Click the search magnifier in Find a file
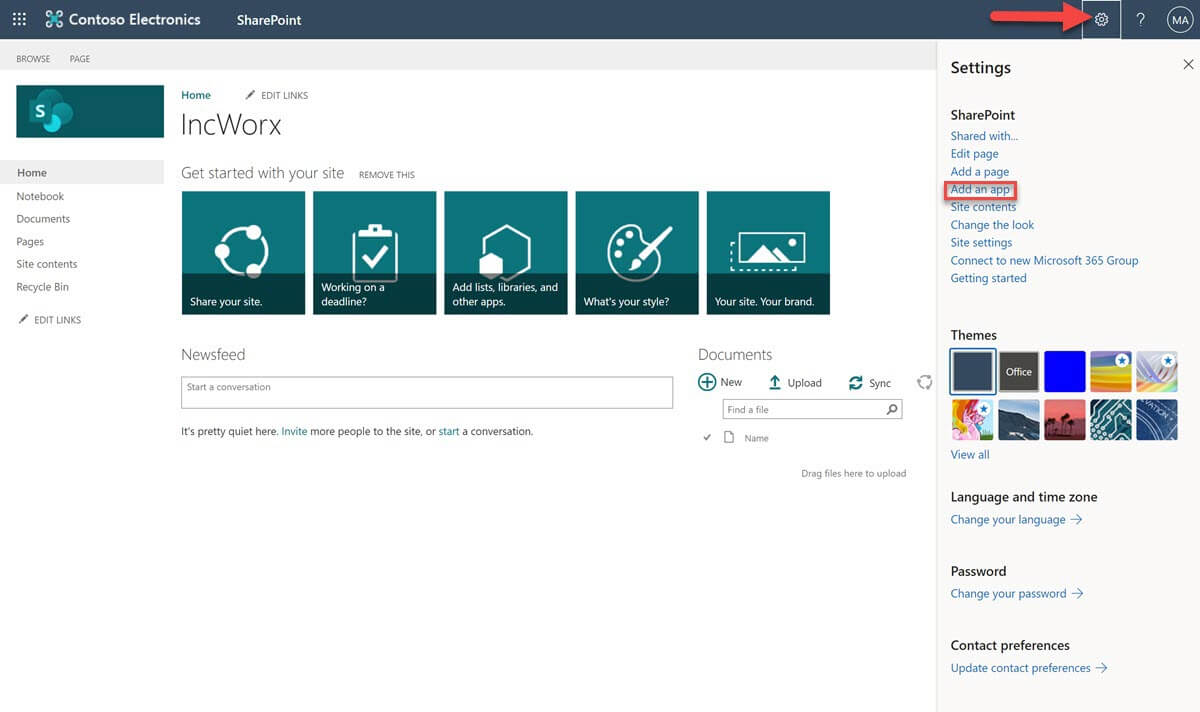 click(892, 409)
